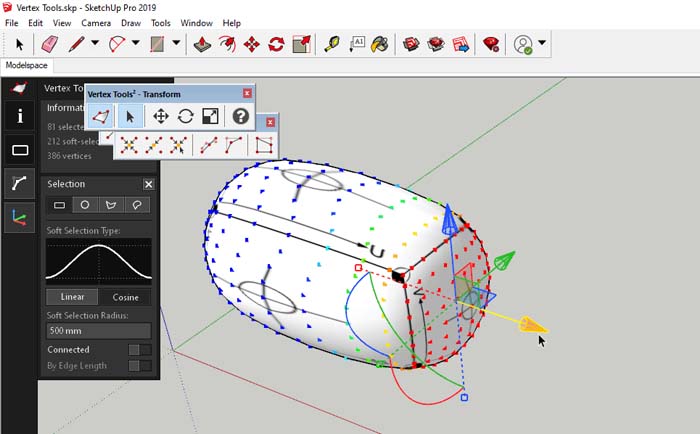Viewport: 700px width, 434px height.
Task: Open Vertex Tools help question mark
Action: tap(240, 116)
